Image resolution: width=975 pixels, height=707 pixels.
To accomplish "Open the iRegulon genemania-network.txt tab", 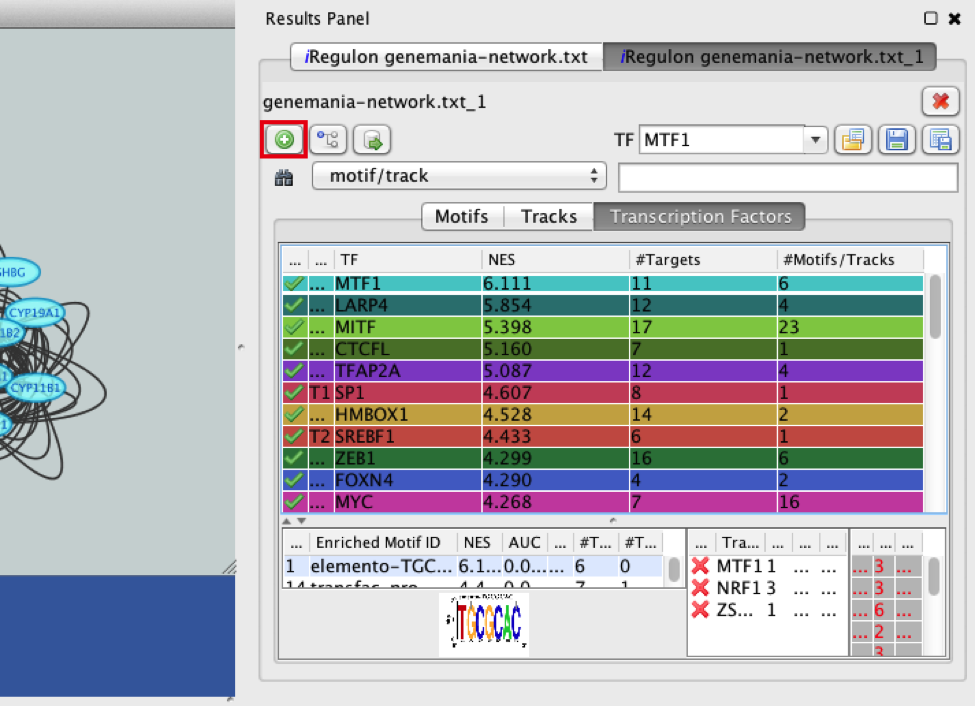I will click(x=446, y=57).
